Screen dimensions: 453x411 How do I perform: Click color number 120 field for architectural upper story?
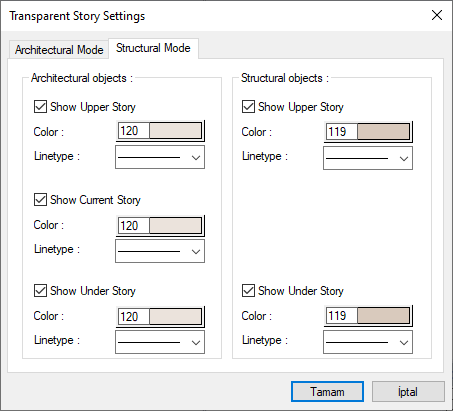133,131
